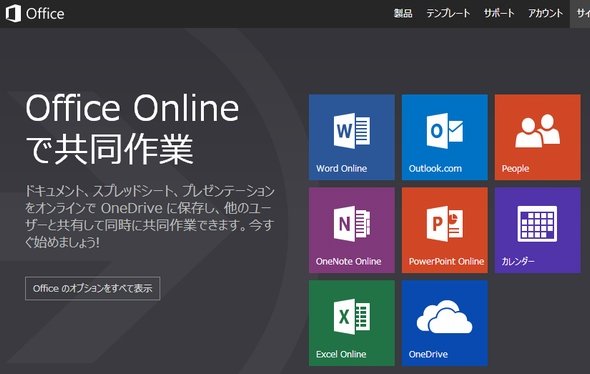Click the Office Online で共同作業 heading
Screen dimensions: 590x374
132,129
